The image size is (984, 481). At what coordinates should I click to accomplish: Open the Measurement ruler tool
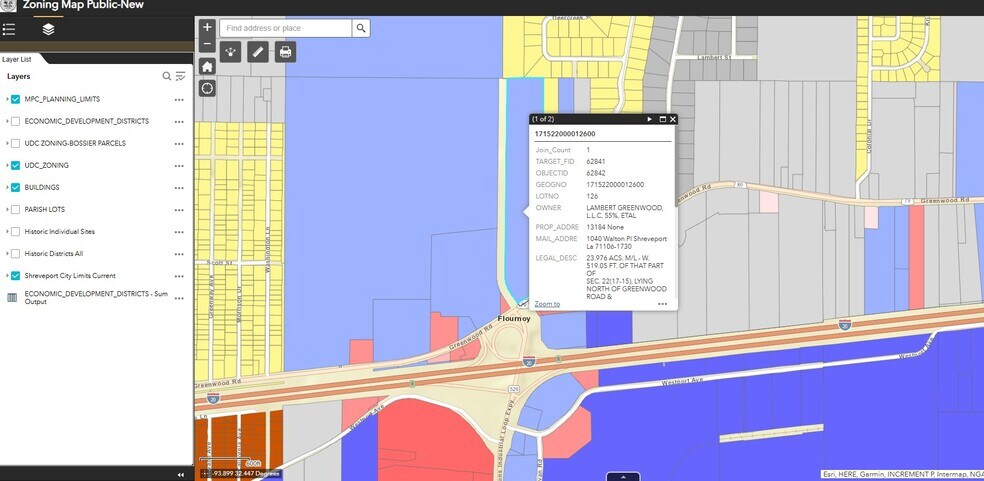point(258,51)
